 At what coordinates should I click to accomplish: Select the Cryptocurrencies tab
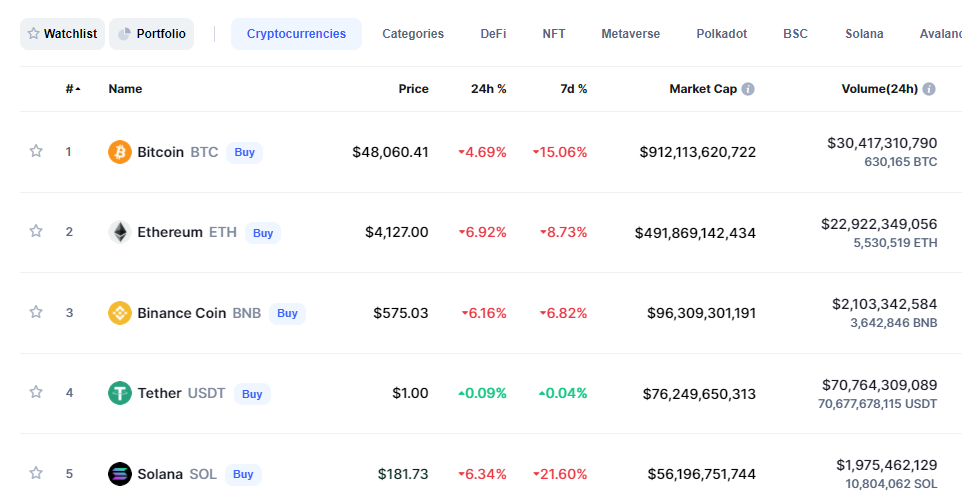pos(296,34)
